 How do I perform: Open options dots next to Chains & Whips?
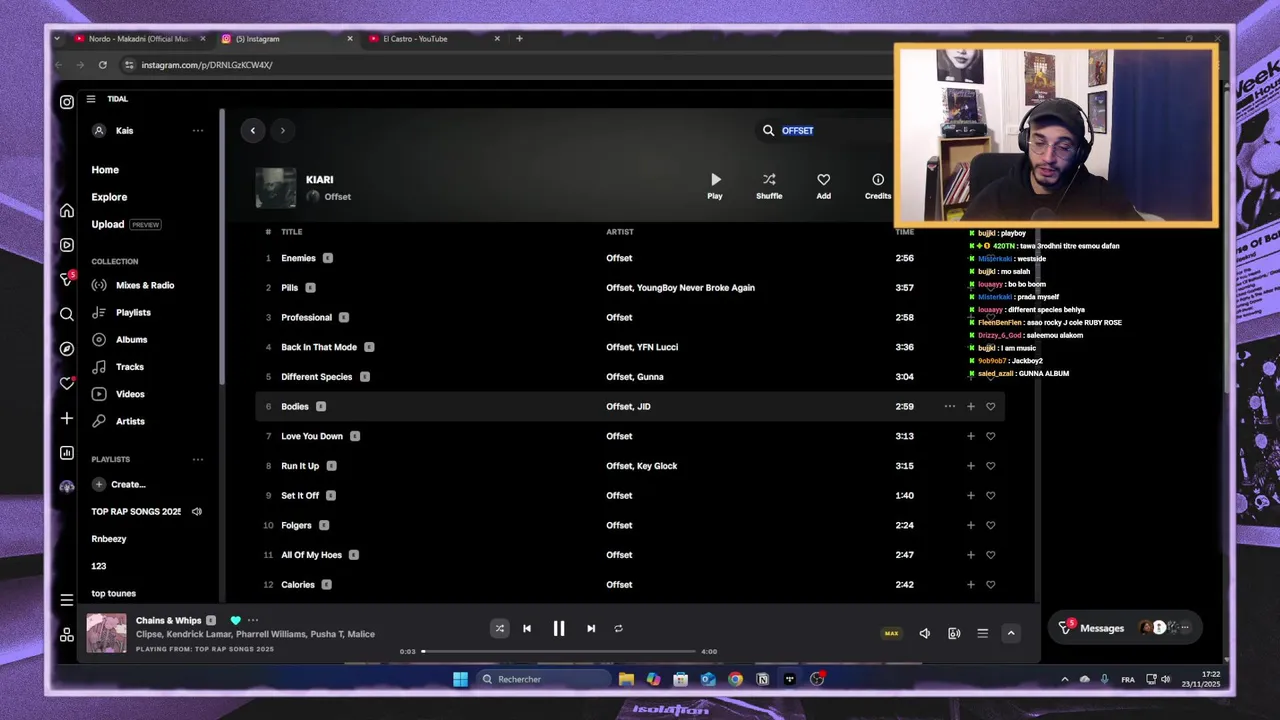point(253,620)
